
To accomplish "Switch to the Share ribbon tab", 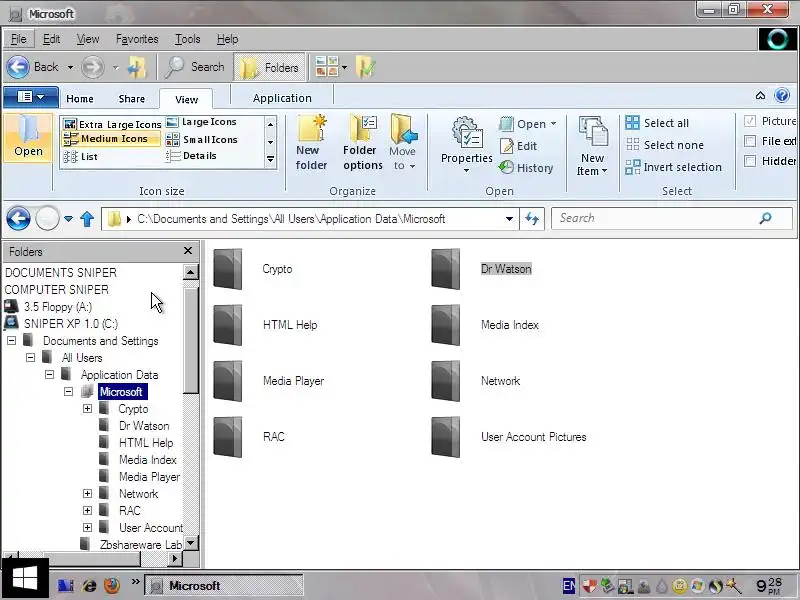I will coord(132,98).
